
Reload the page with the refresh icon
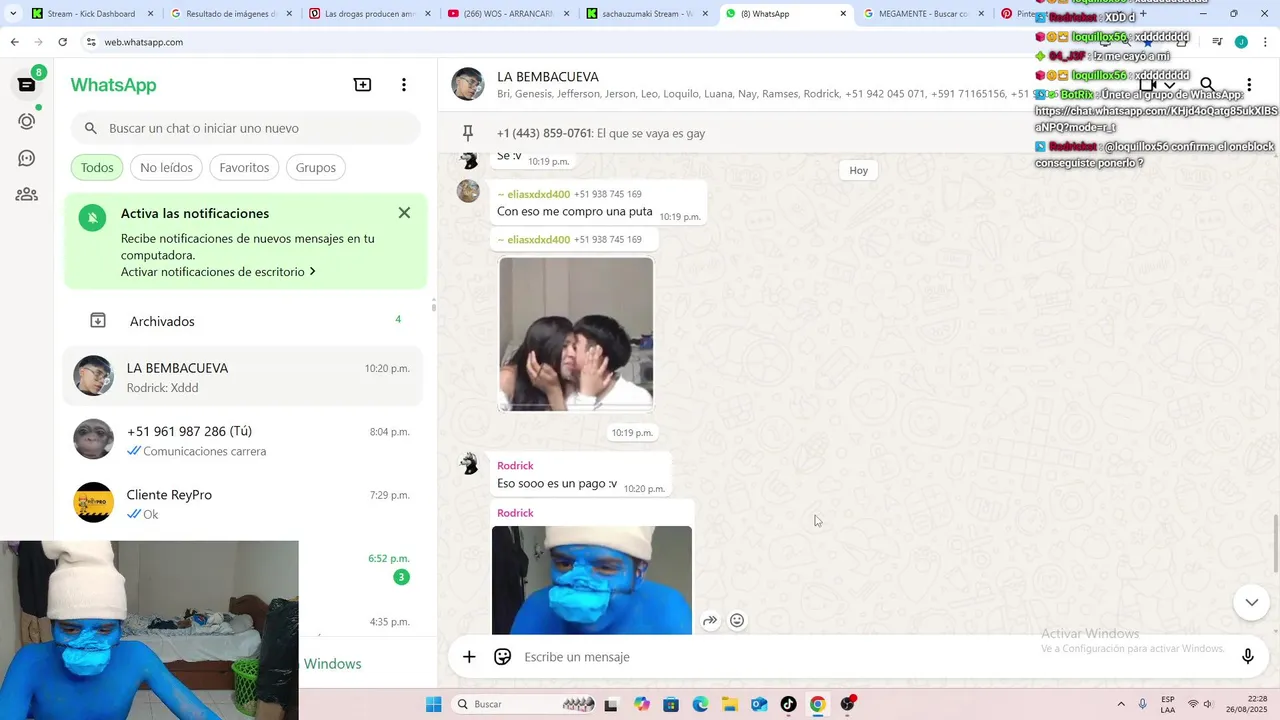(x=62, y=42)
